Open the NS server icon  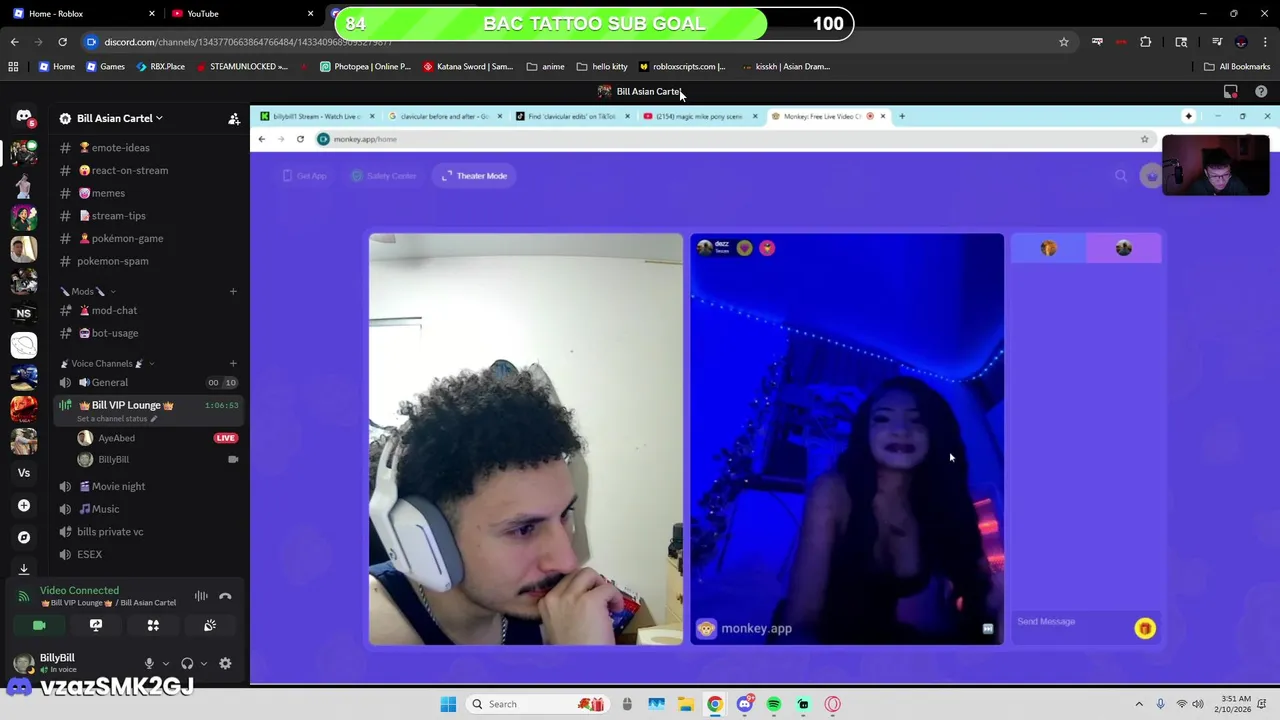tap(24, 313)
